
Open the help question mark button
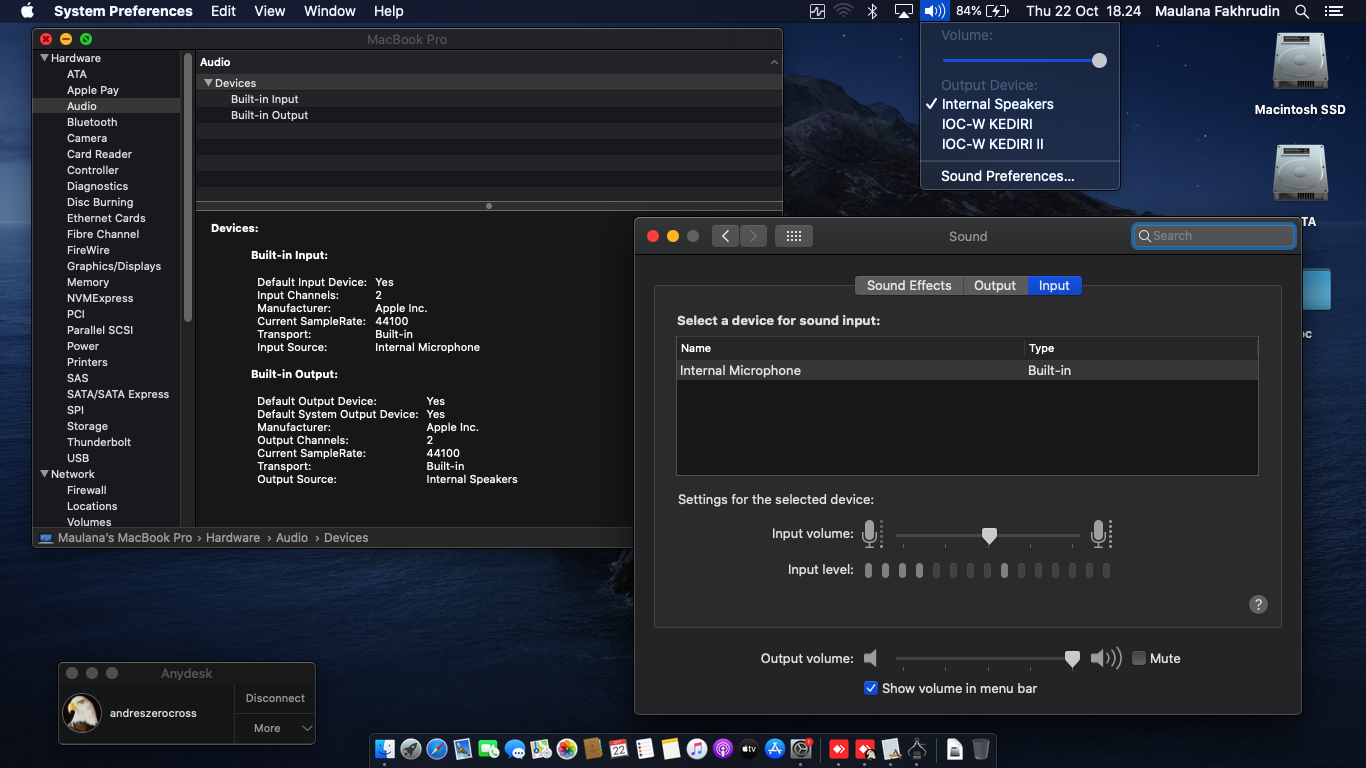point(1258,604)
